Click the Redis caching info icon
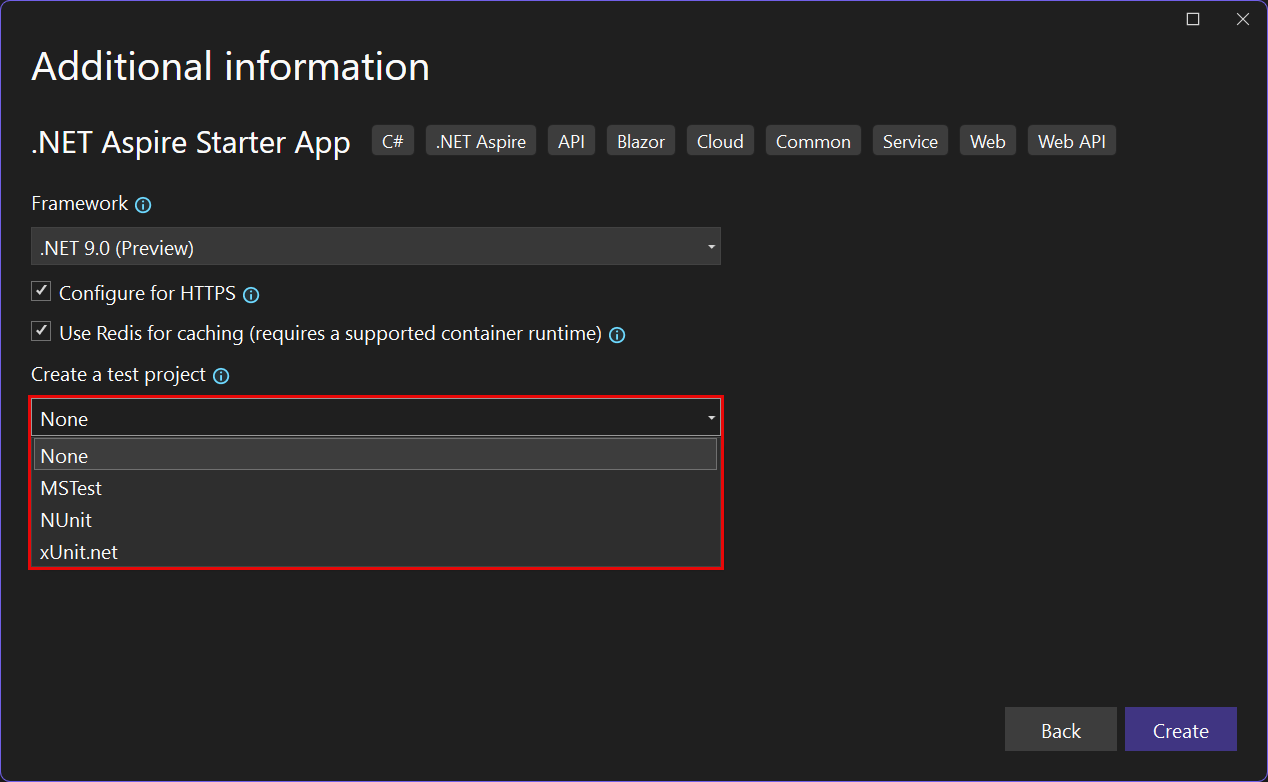 [x=617, y=335]
